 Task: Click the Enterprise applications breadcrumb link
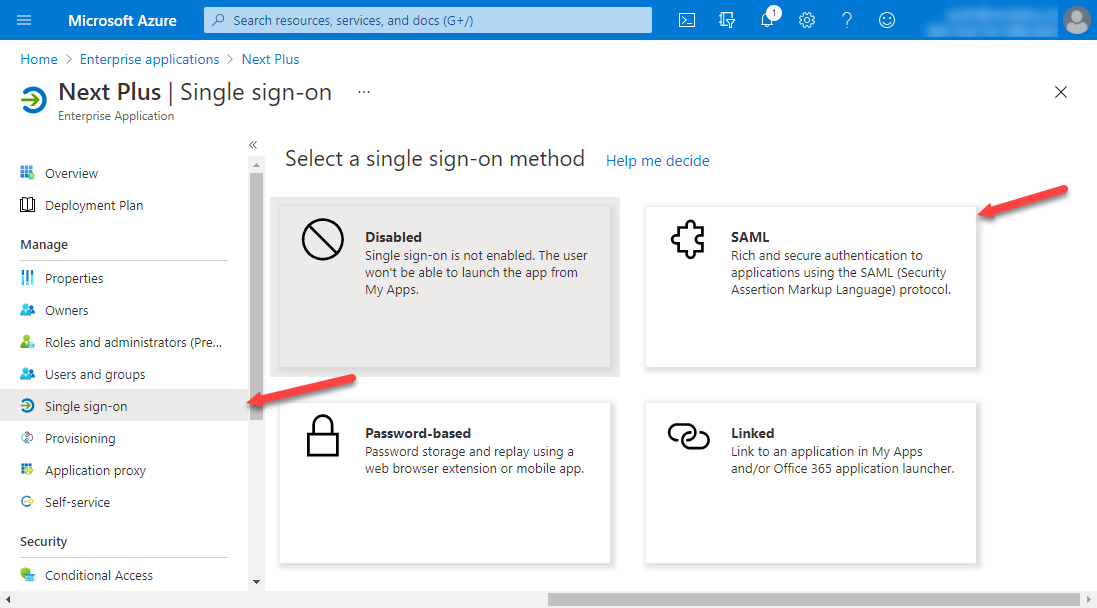(149, 59)
